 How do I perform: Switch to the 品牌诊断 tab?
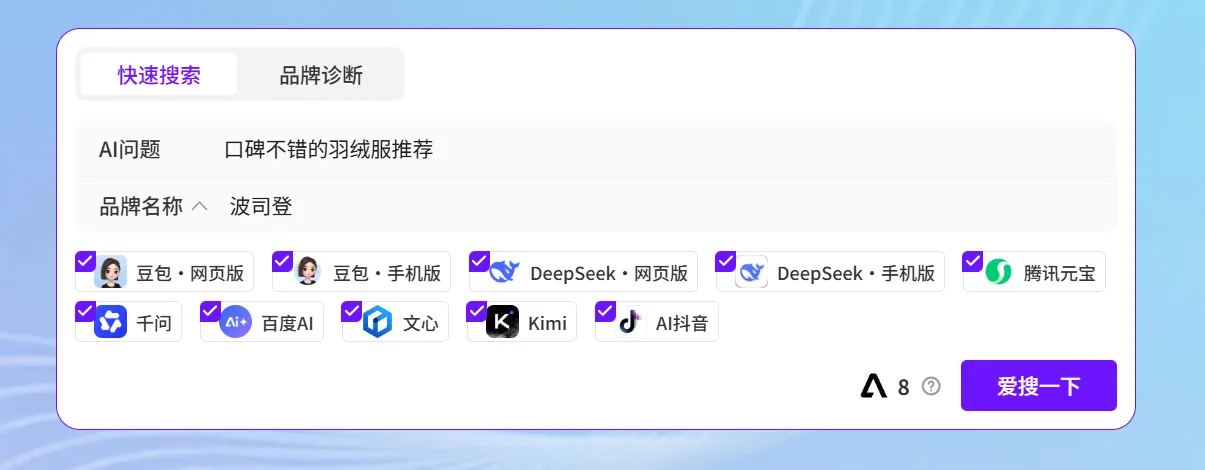pos(321,75)
